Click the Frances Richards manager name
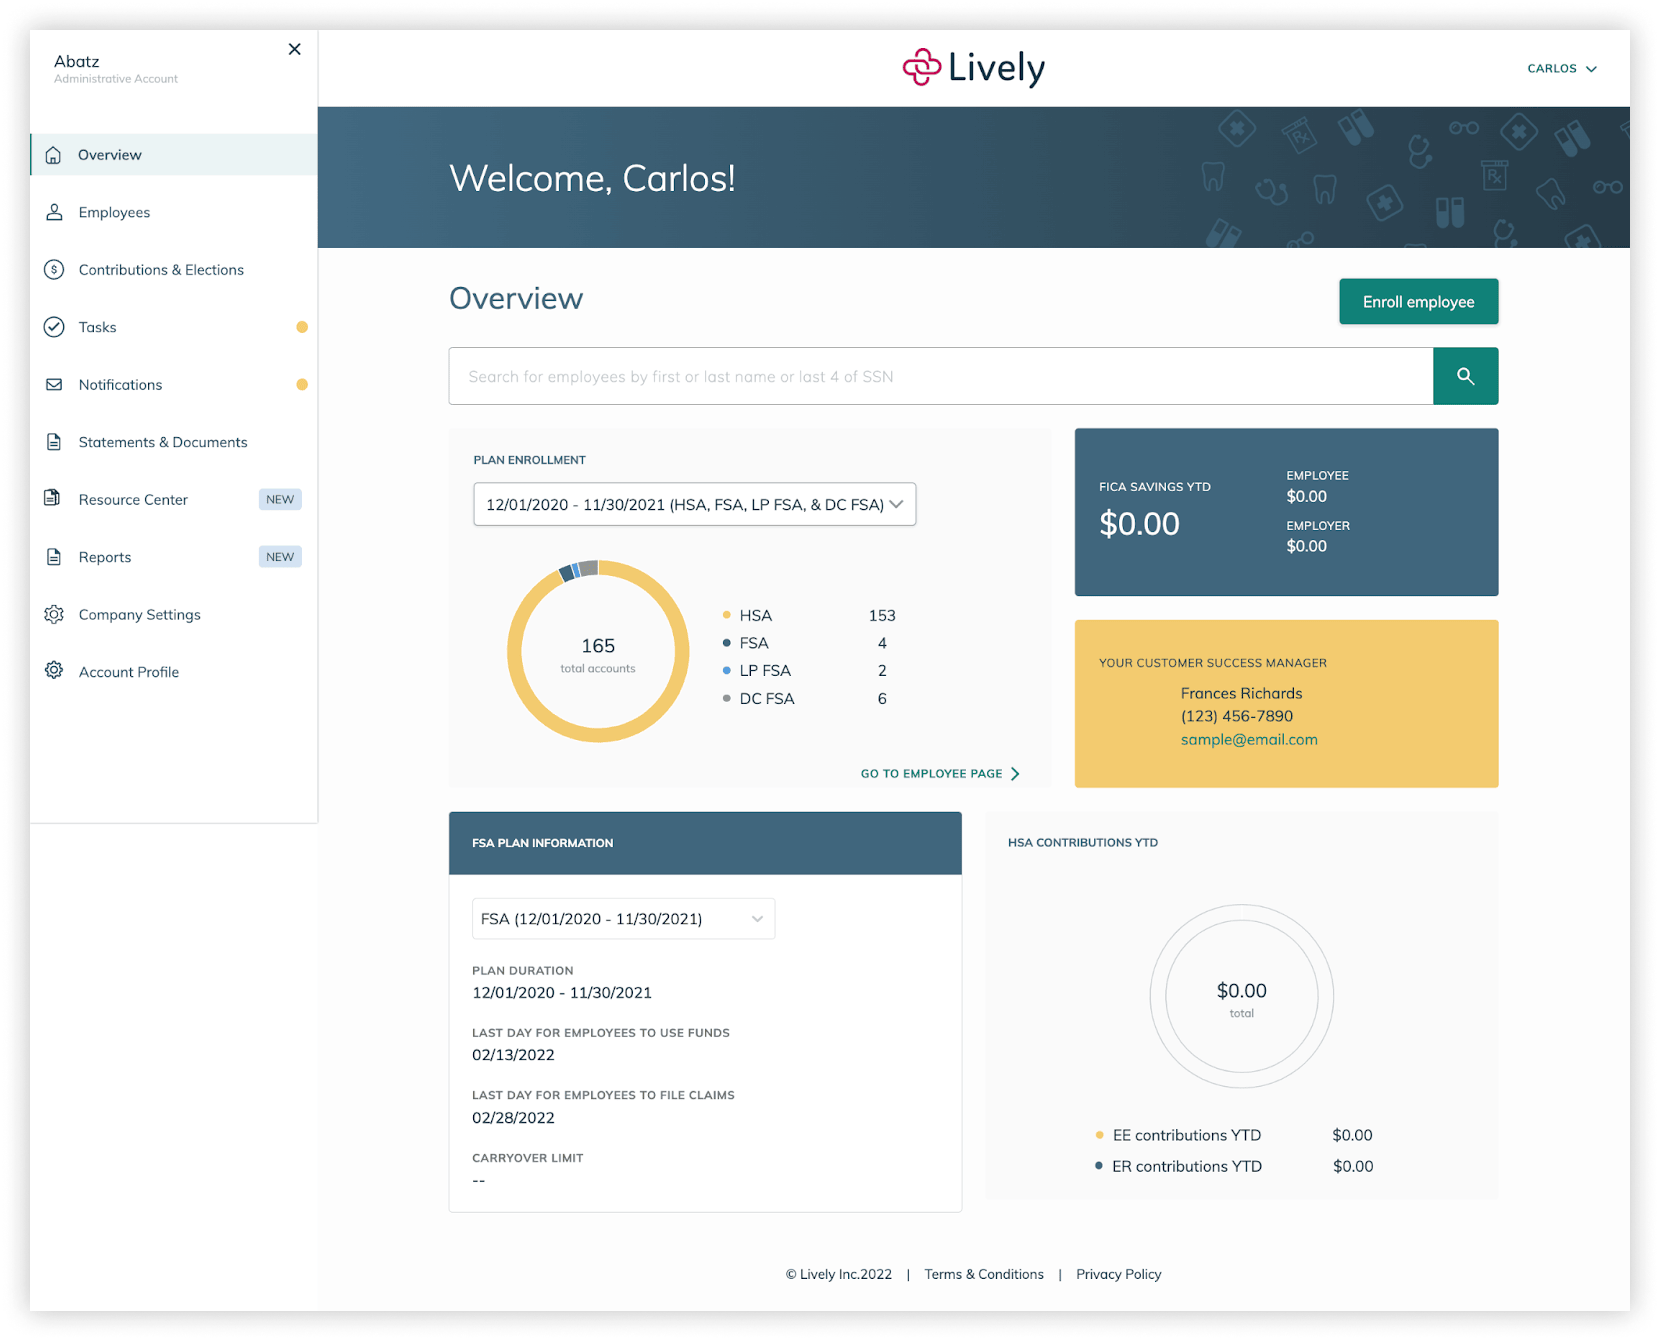The height and width of the screenshot is (1341, 1660). point(1241,693)
